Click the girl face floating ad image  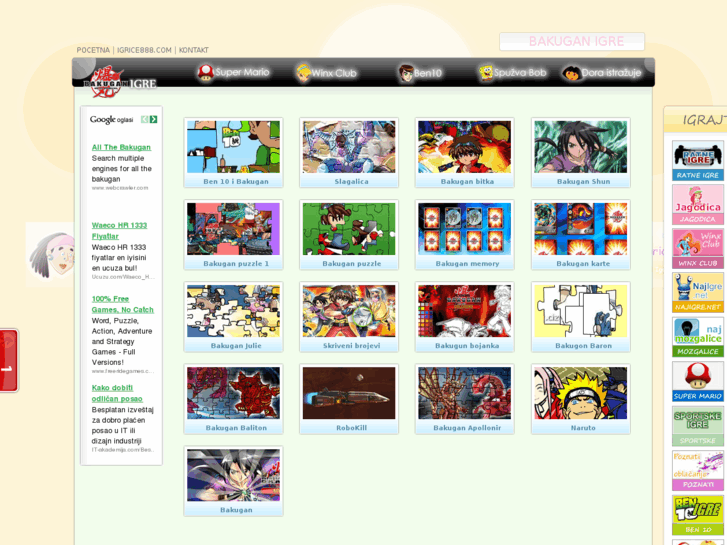point(51,255)
